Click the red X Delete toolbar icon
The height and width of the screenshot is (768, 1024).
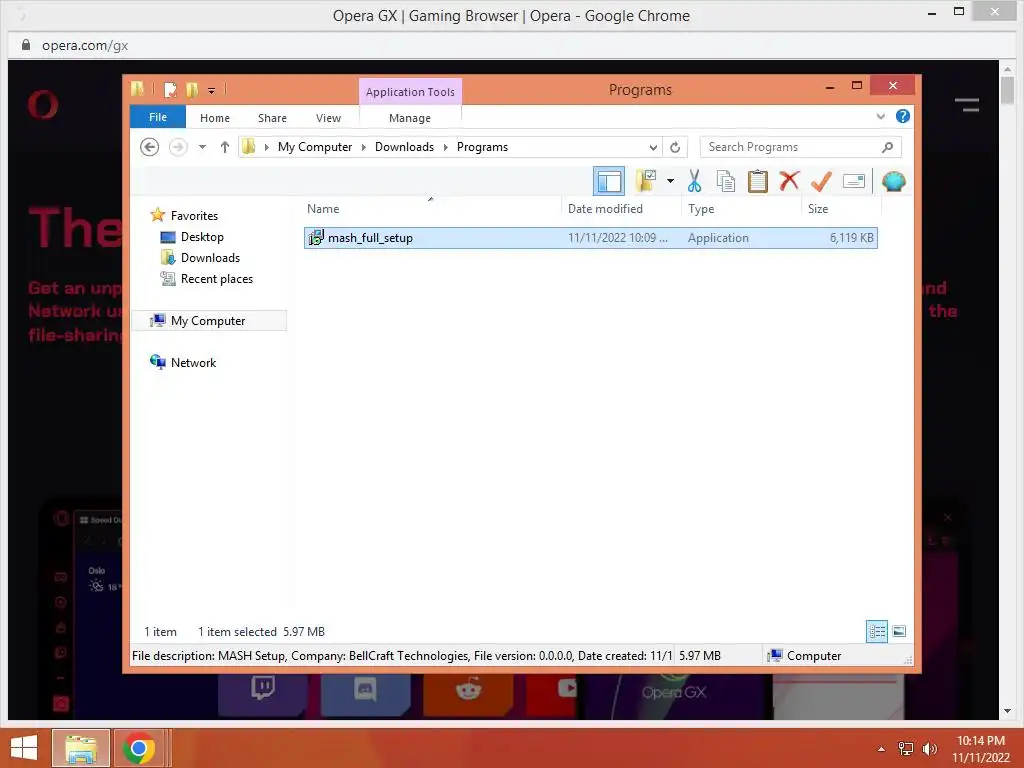(789, 180)
